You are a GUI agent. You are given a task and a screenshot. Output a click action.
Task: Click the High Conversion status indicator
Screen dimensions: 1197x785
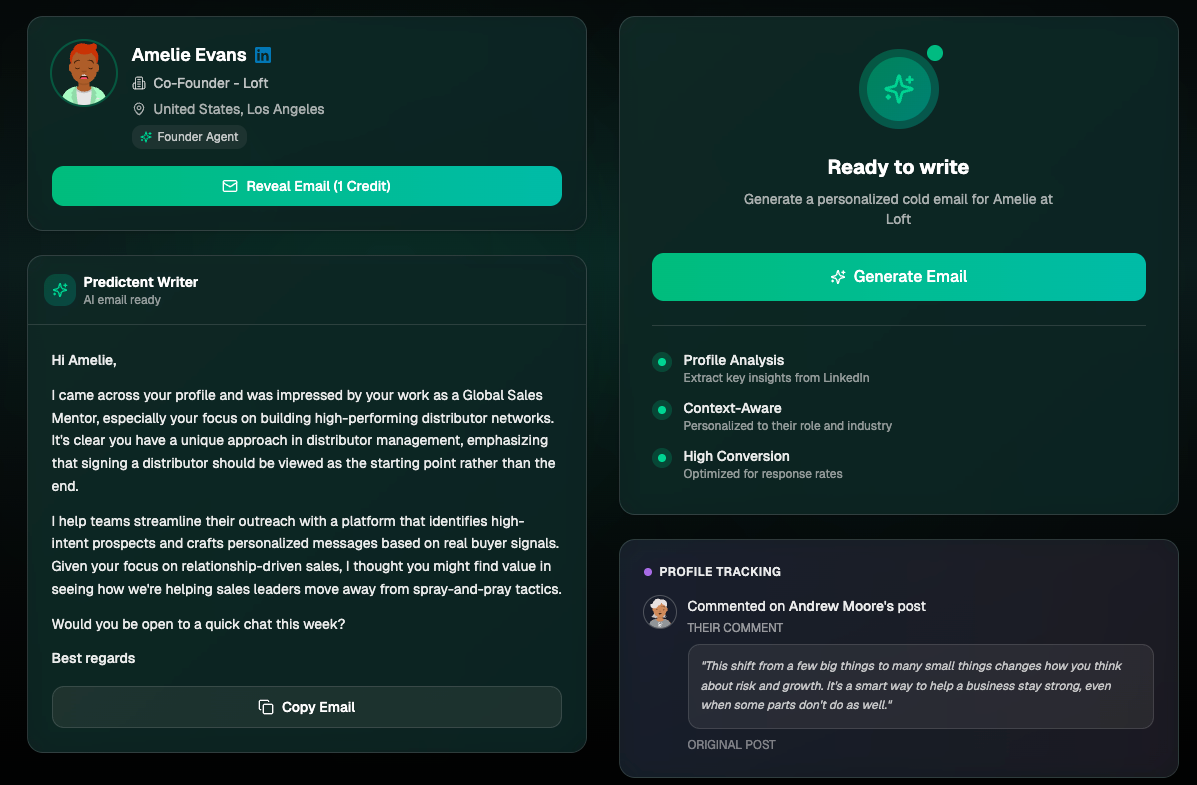[662, 458]
